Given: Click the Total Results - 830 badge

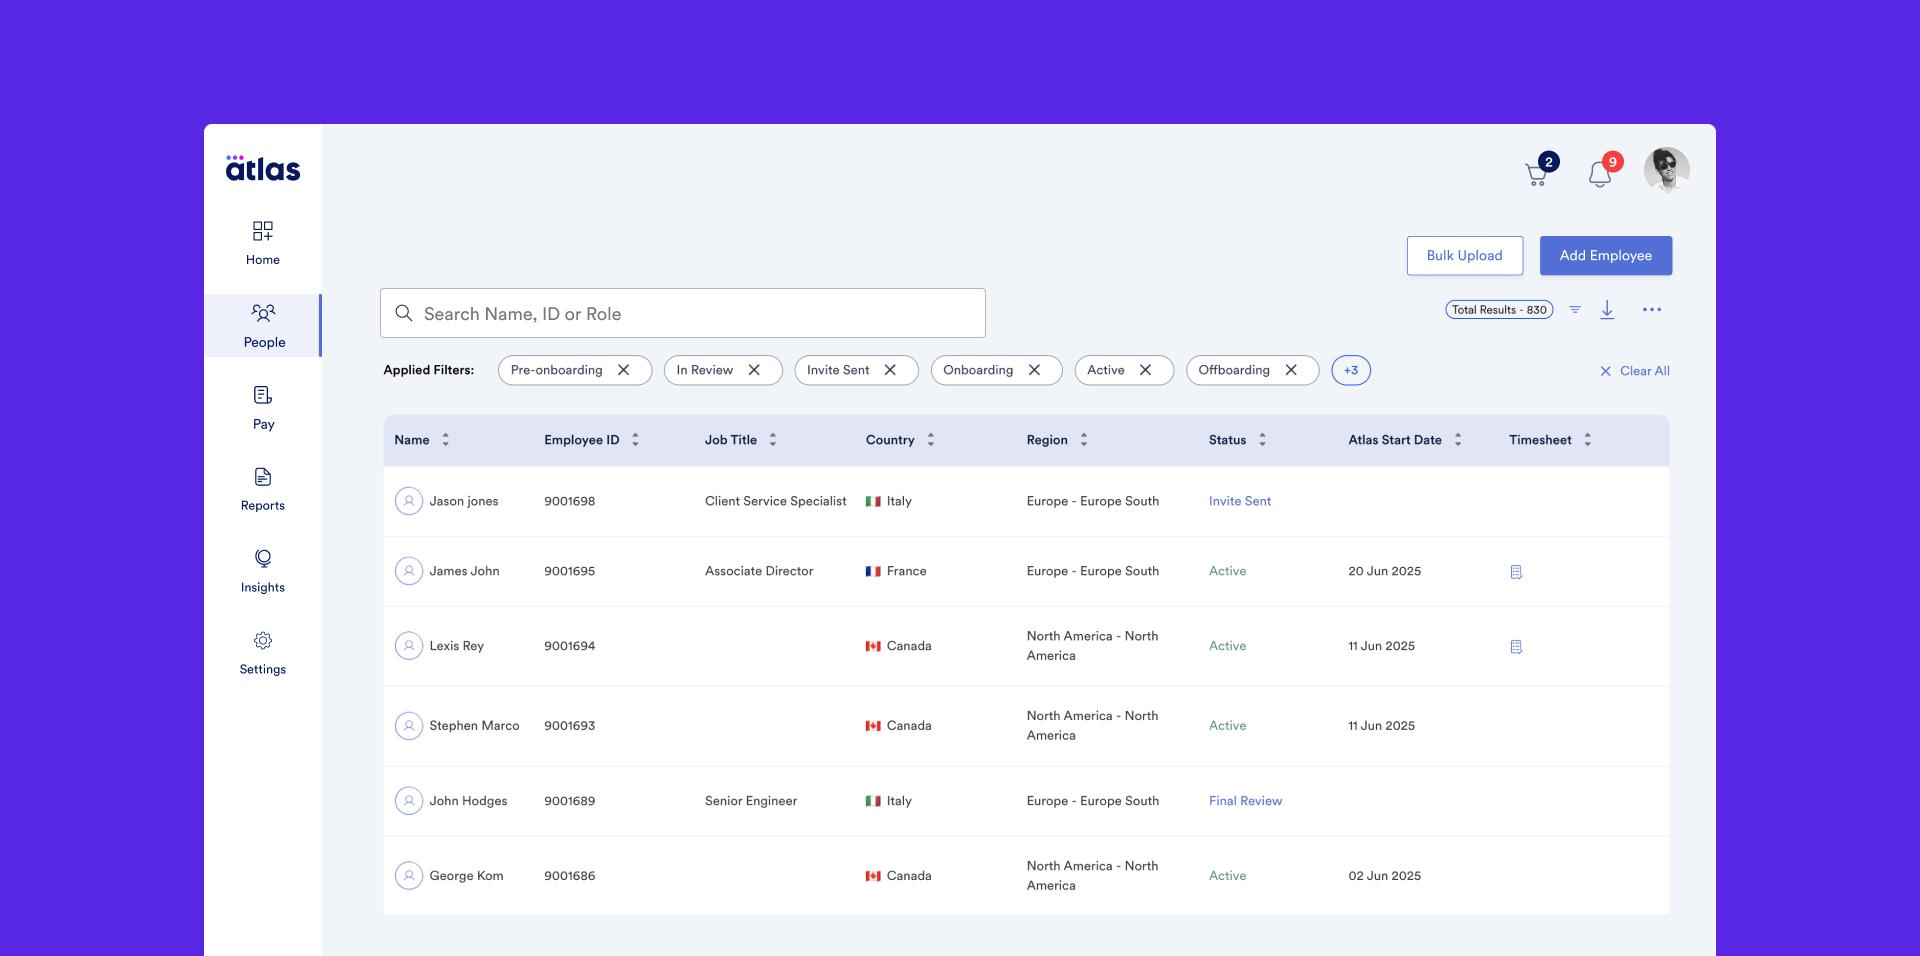Looking at the screenshot, I should [1499, 310].
